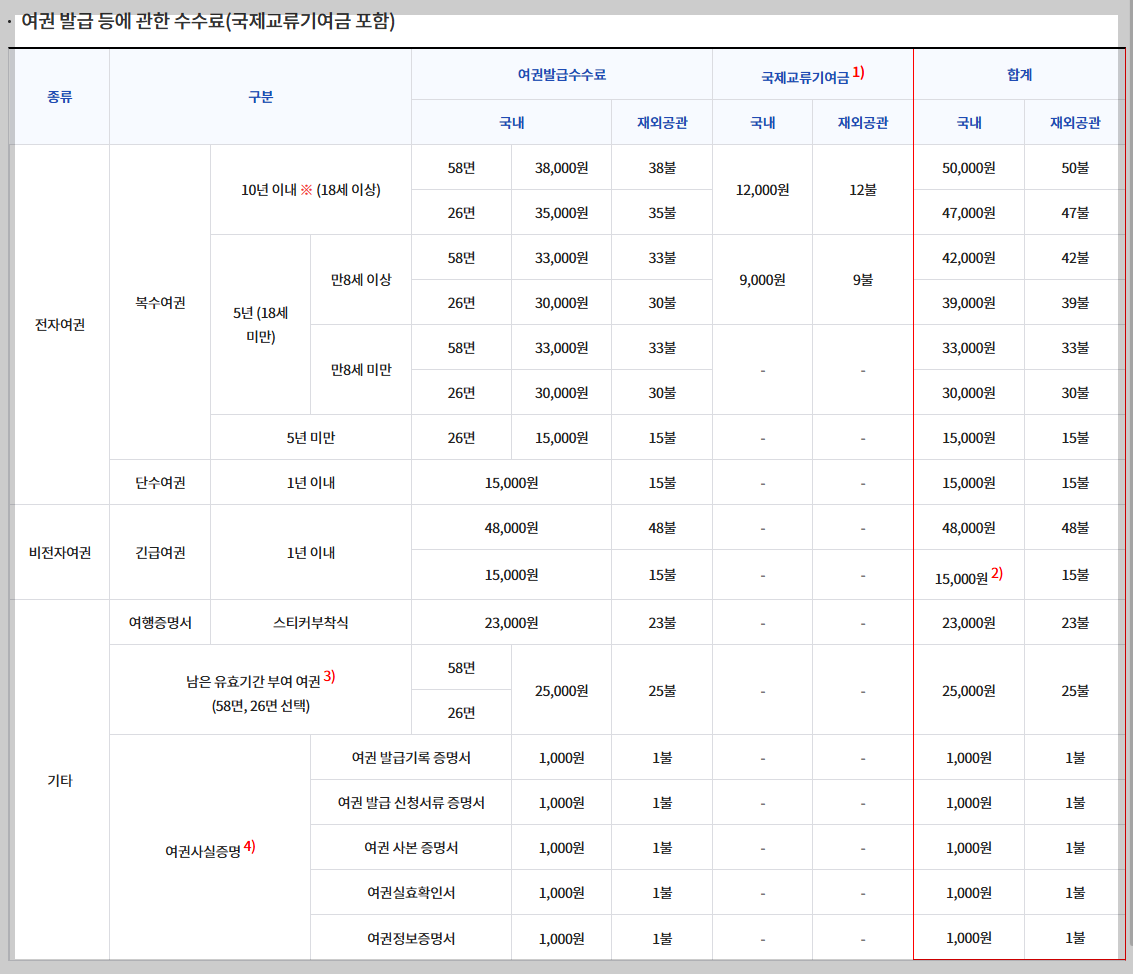Select the 여권실효확인서 row label
Viewport: 1133px width, 974px height.
pos(410,892)
